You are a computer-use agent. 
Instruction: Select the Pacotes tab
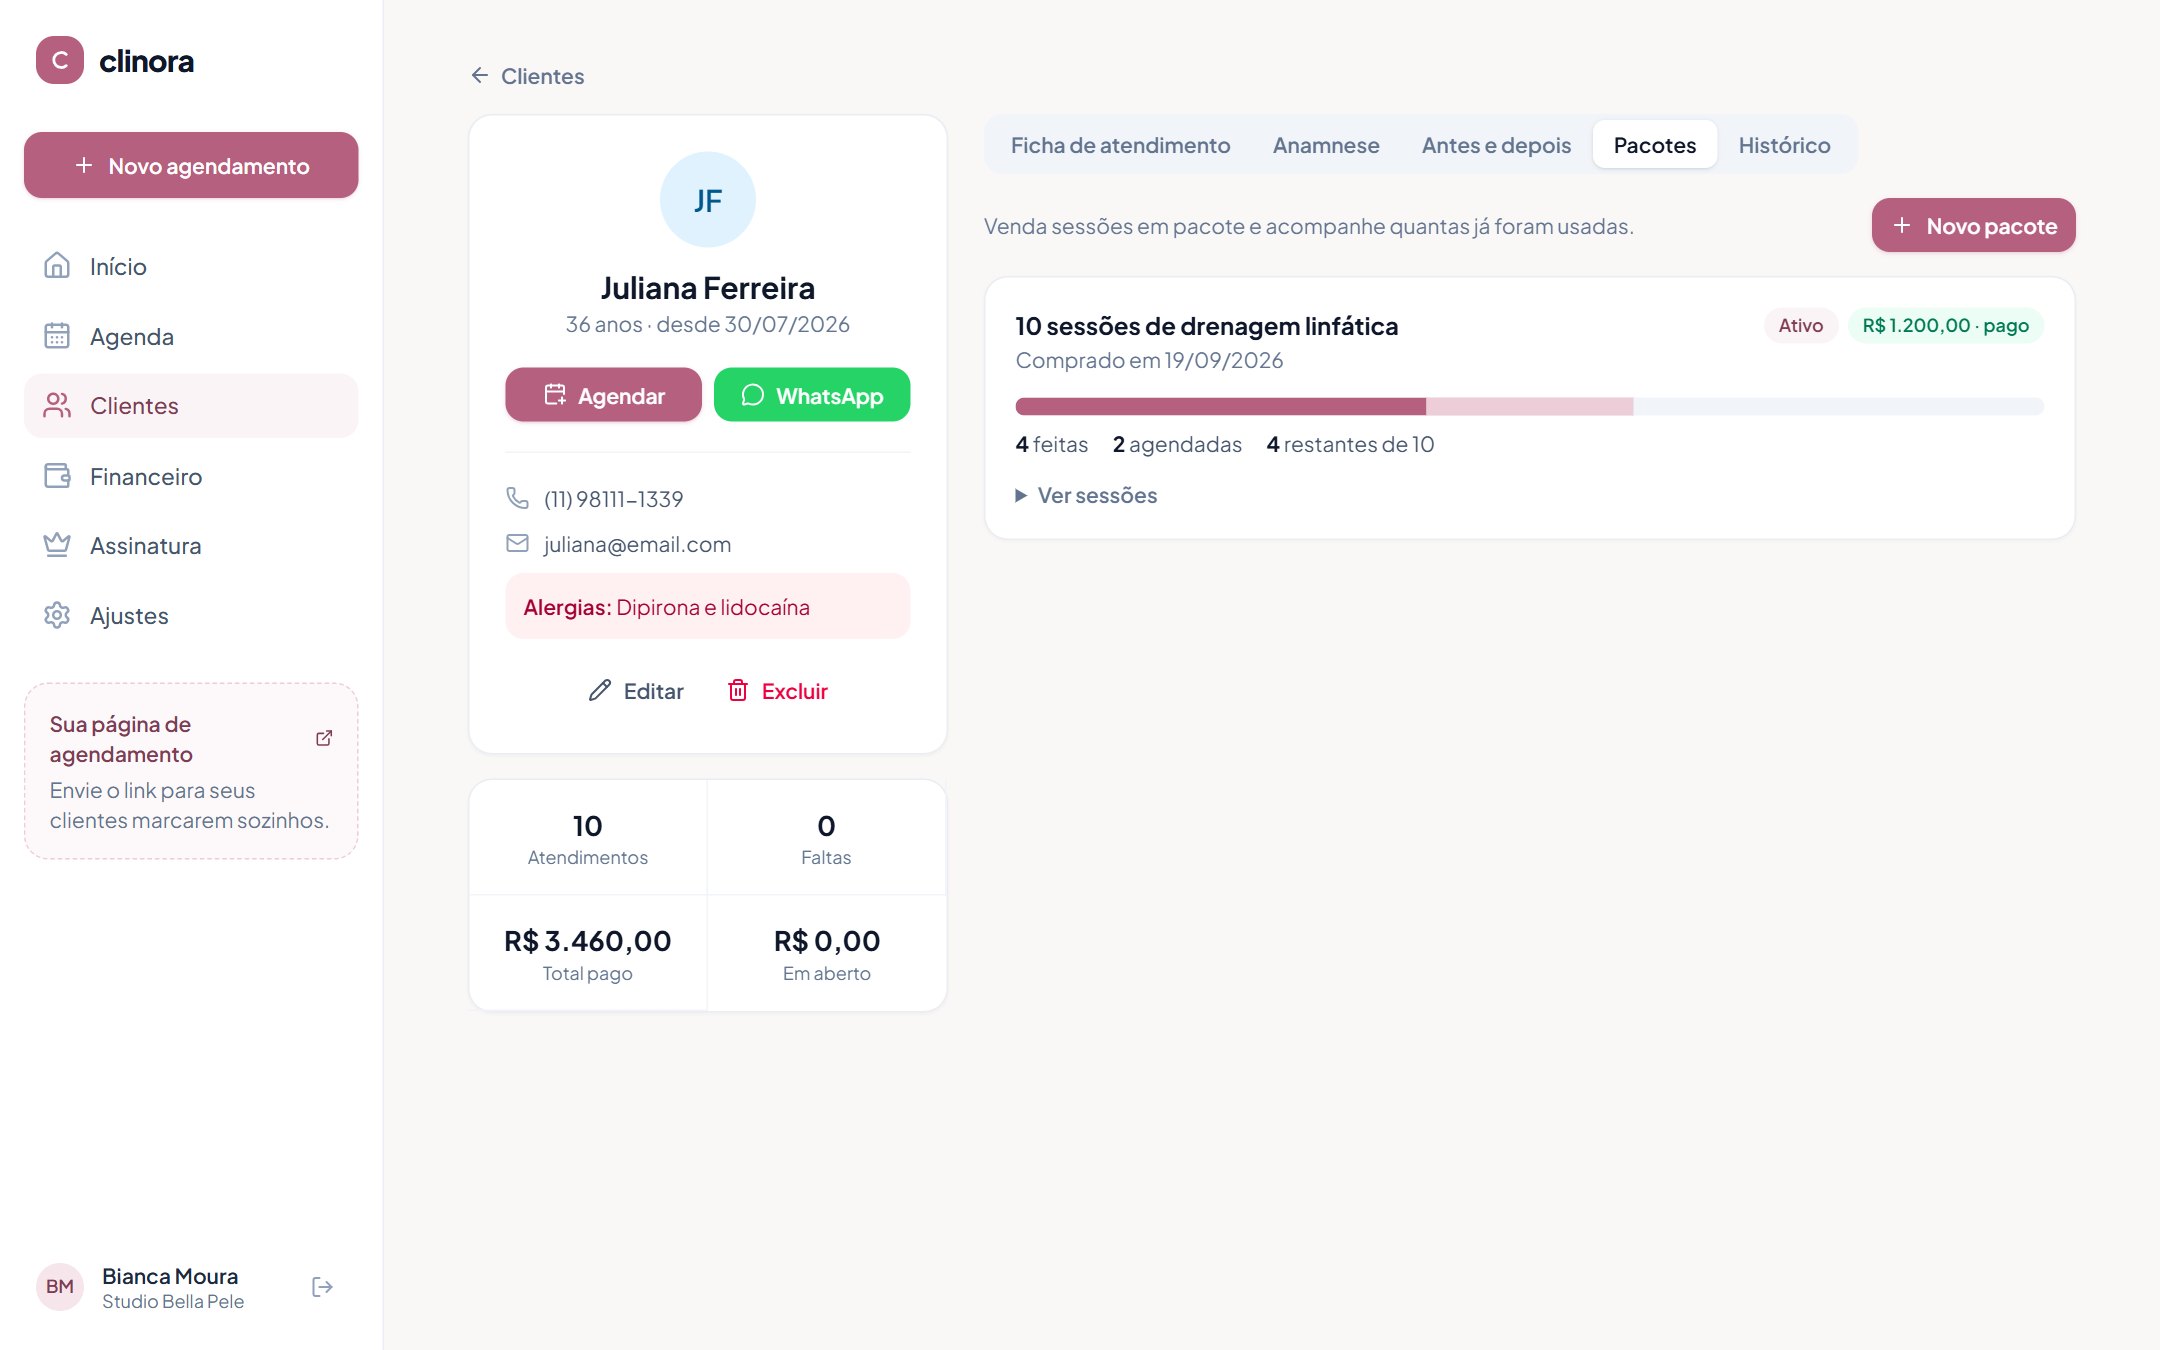tap(1655, 145)
